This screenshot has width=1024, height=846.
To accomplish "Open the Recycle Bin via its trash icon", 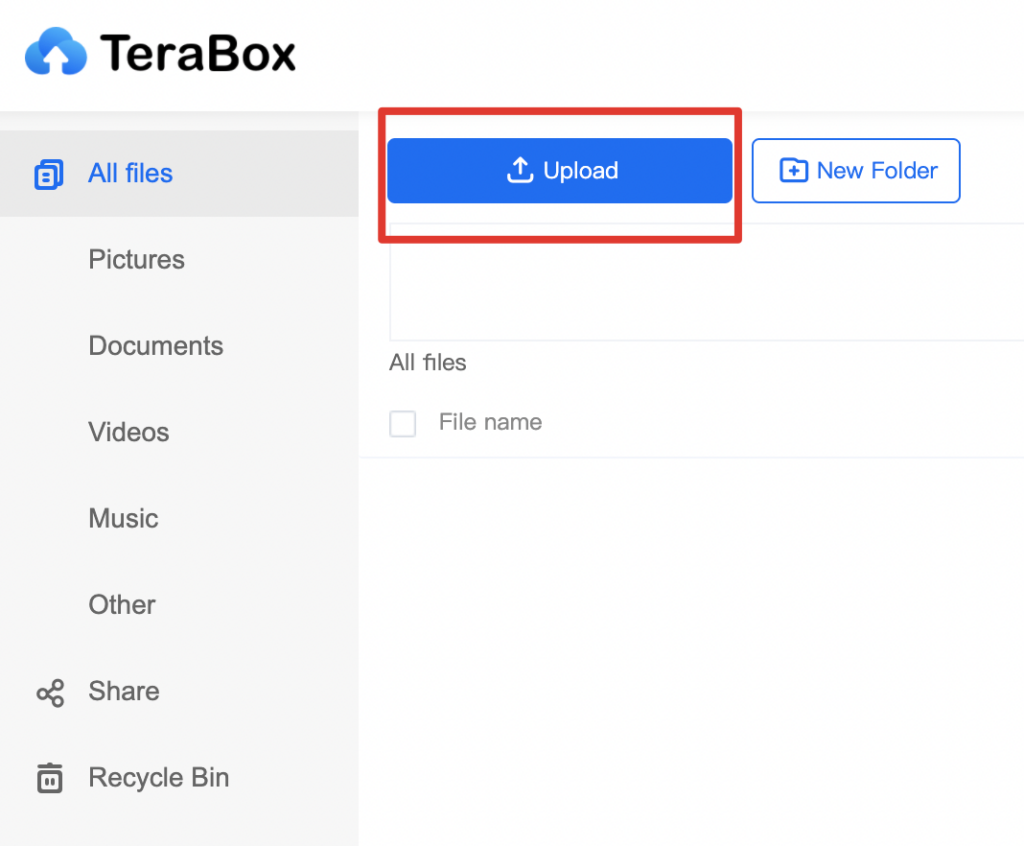I will click(x=48, y=777).
